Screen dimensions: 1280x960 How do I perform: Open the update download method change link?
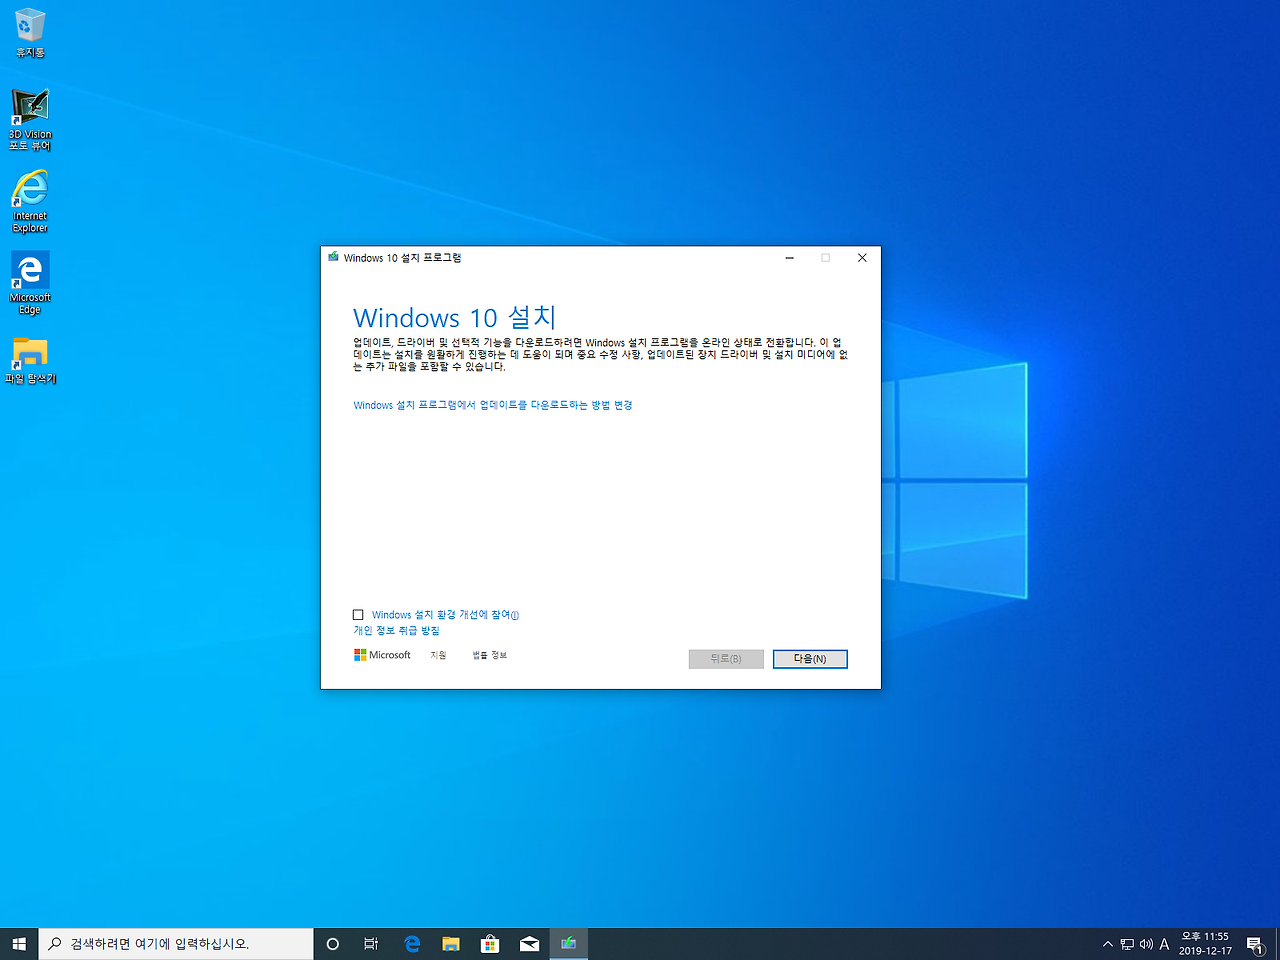493,405
